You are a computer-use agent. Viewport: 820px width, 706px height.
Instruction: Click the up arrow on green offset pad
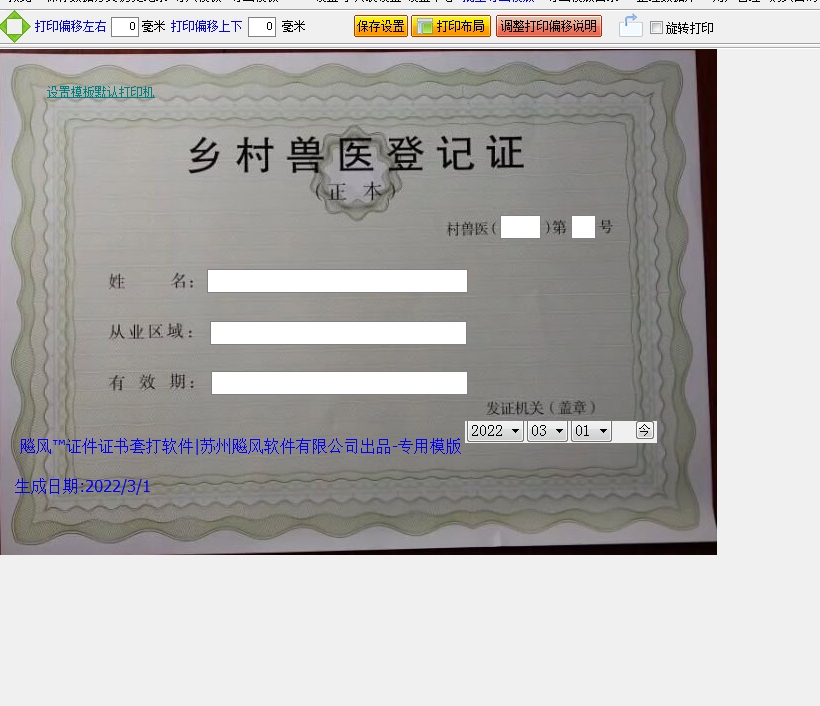[14, 15]
